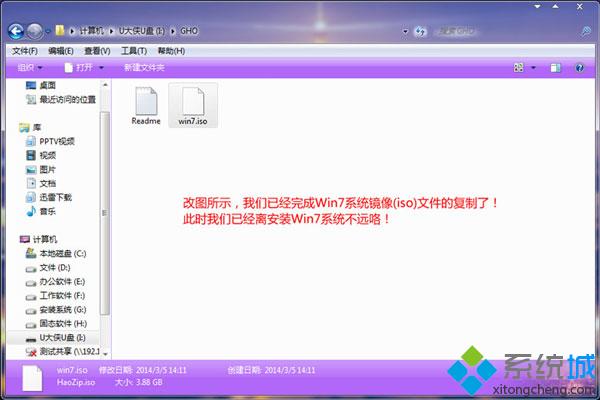
Task: Select 文件 (D:) drive
Action: click(48, 268)
